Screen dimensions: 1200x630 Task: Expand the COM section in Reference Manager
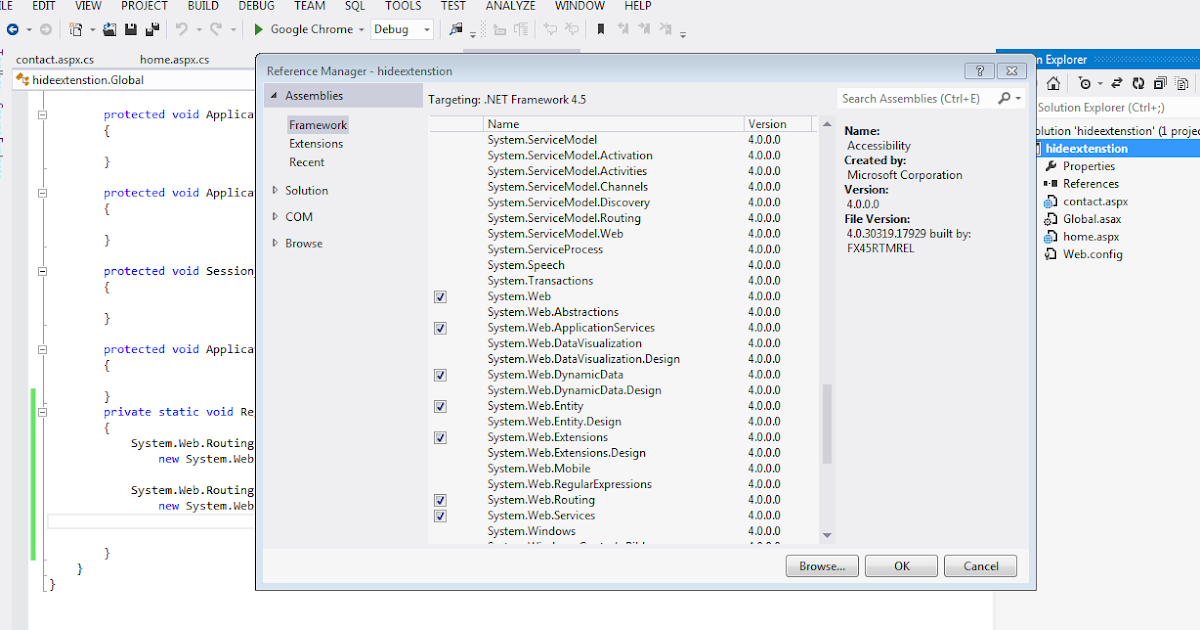[x=276, y=216]
